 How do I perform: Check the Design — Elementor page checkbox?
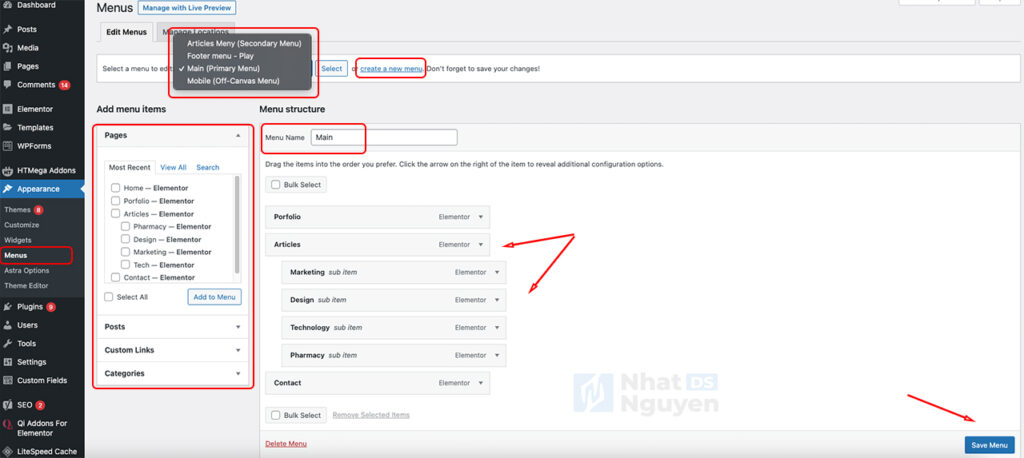click(125, 239)
